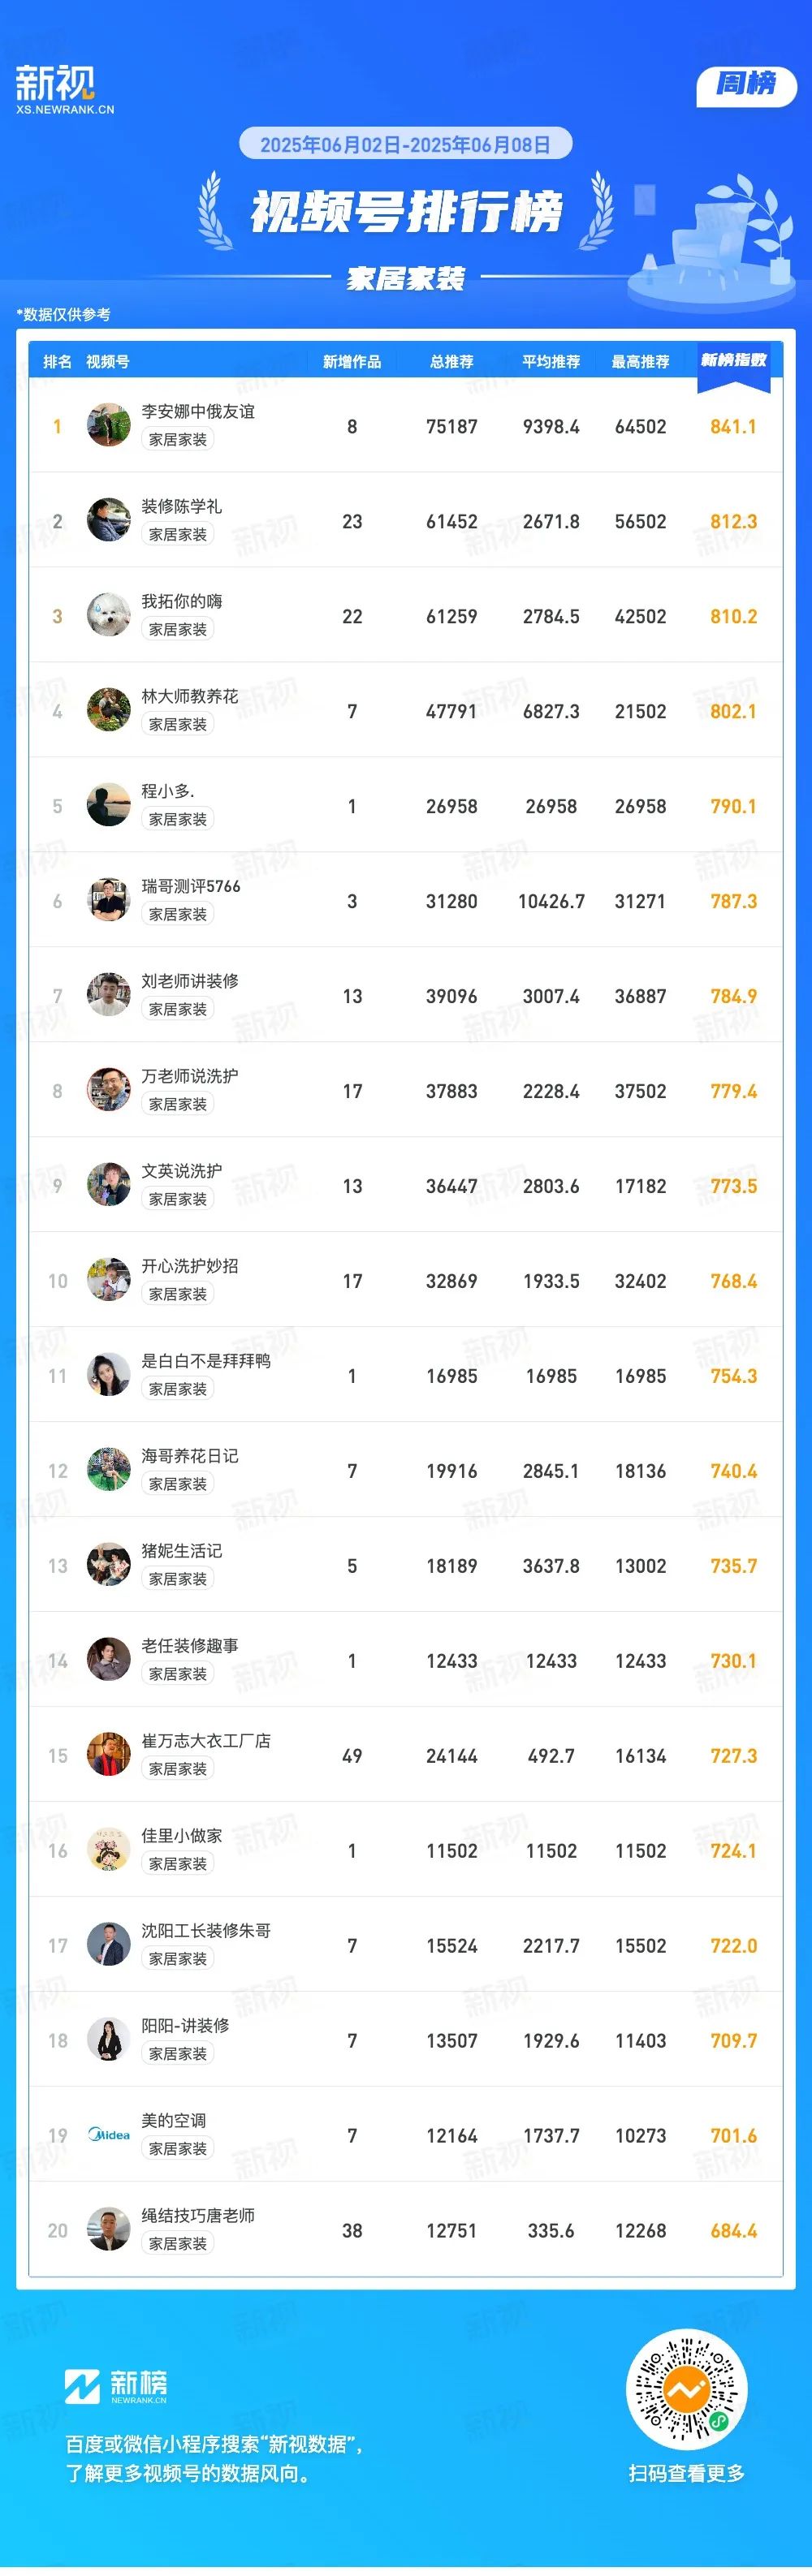Click the QR code at the bottom
812x2576 pixels.
click(x=686, y=2389)
